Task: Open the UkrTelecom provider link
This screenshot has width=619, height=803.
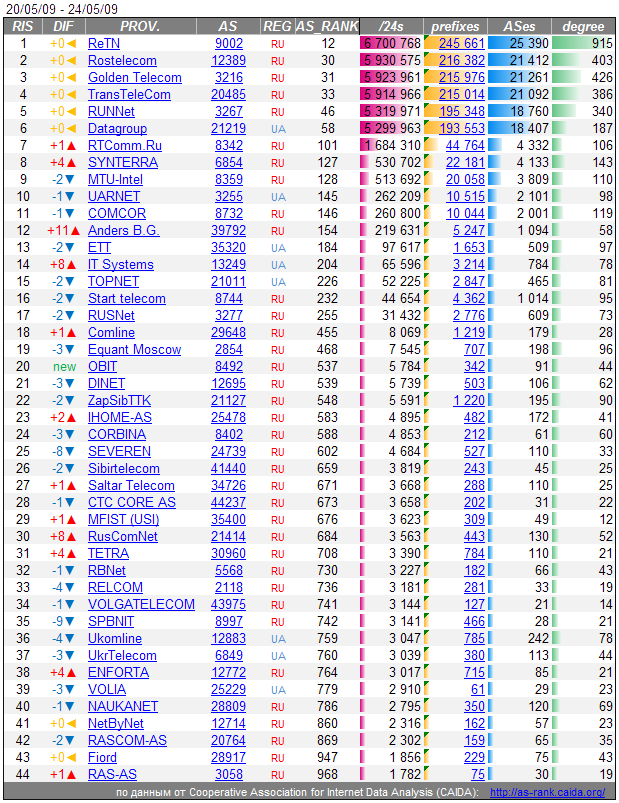Action: [122, 656]
